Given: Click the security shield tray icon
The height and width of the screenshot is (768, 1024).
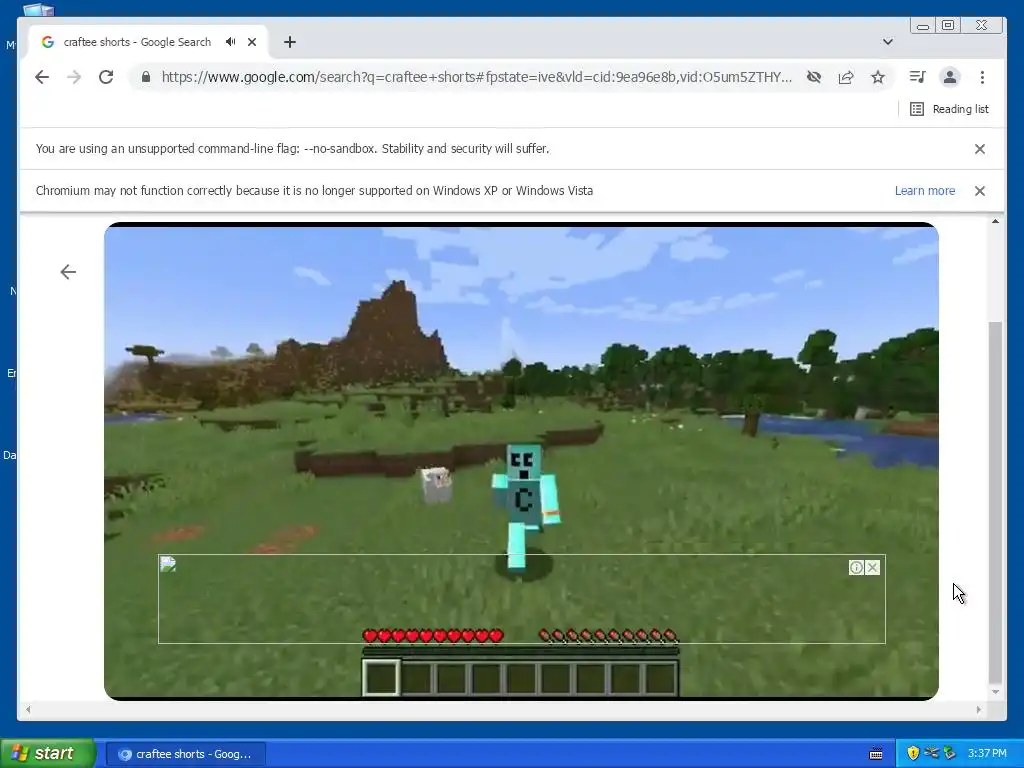Looking at the screenshot, I should 913,754.
